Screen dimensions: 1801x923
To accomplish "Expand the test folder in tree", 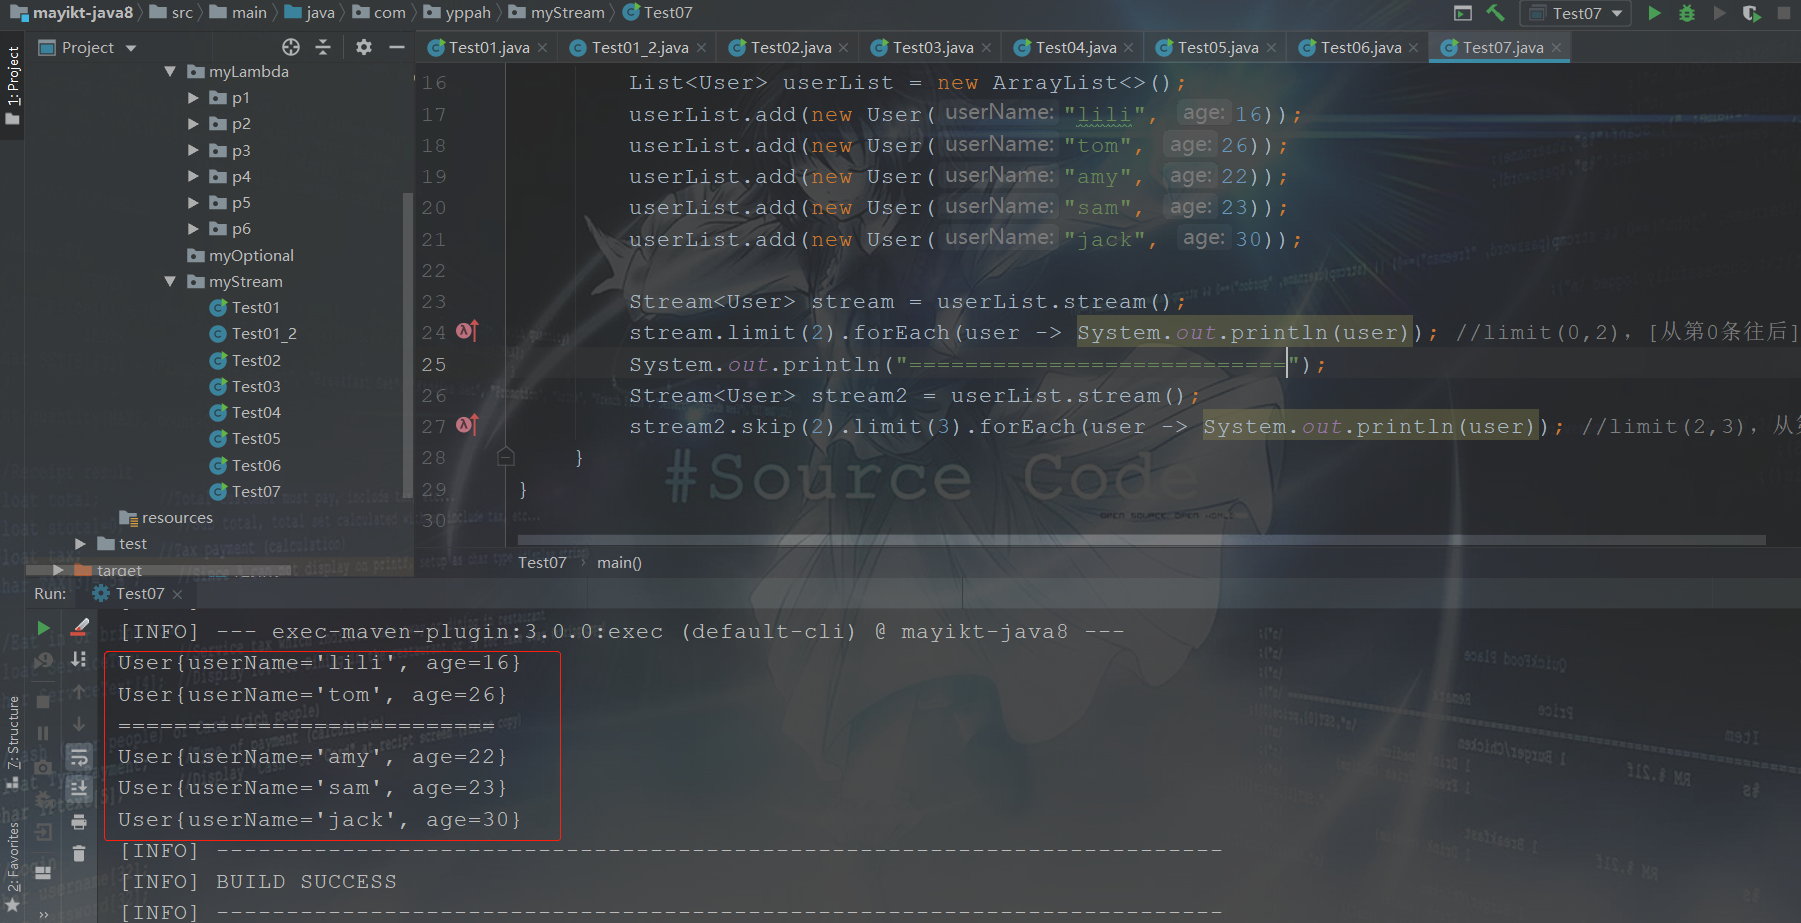I will click(80, 544).
